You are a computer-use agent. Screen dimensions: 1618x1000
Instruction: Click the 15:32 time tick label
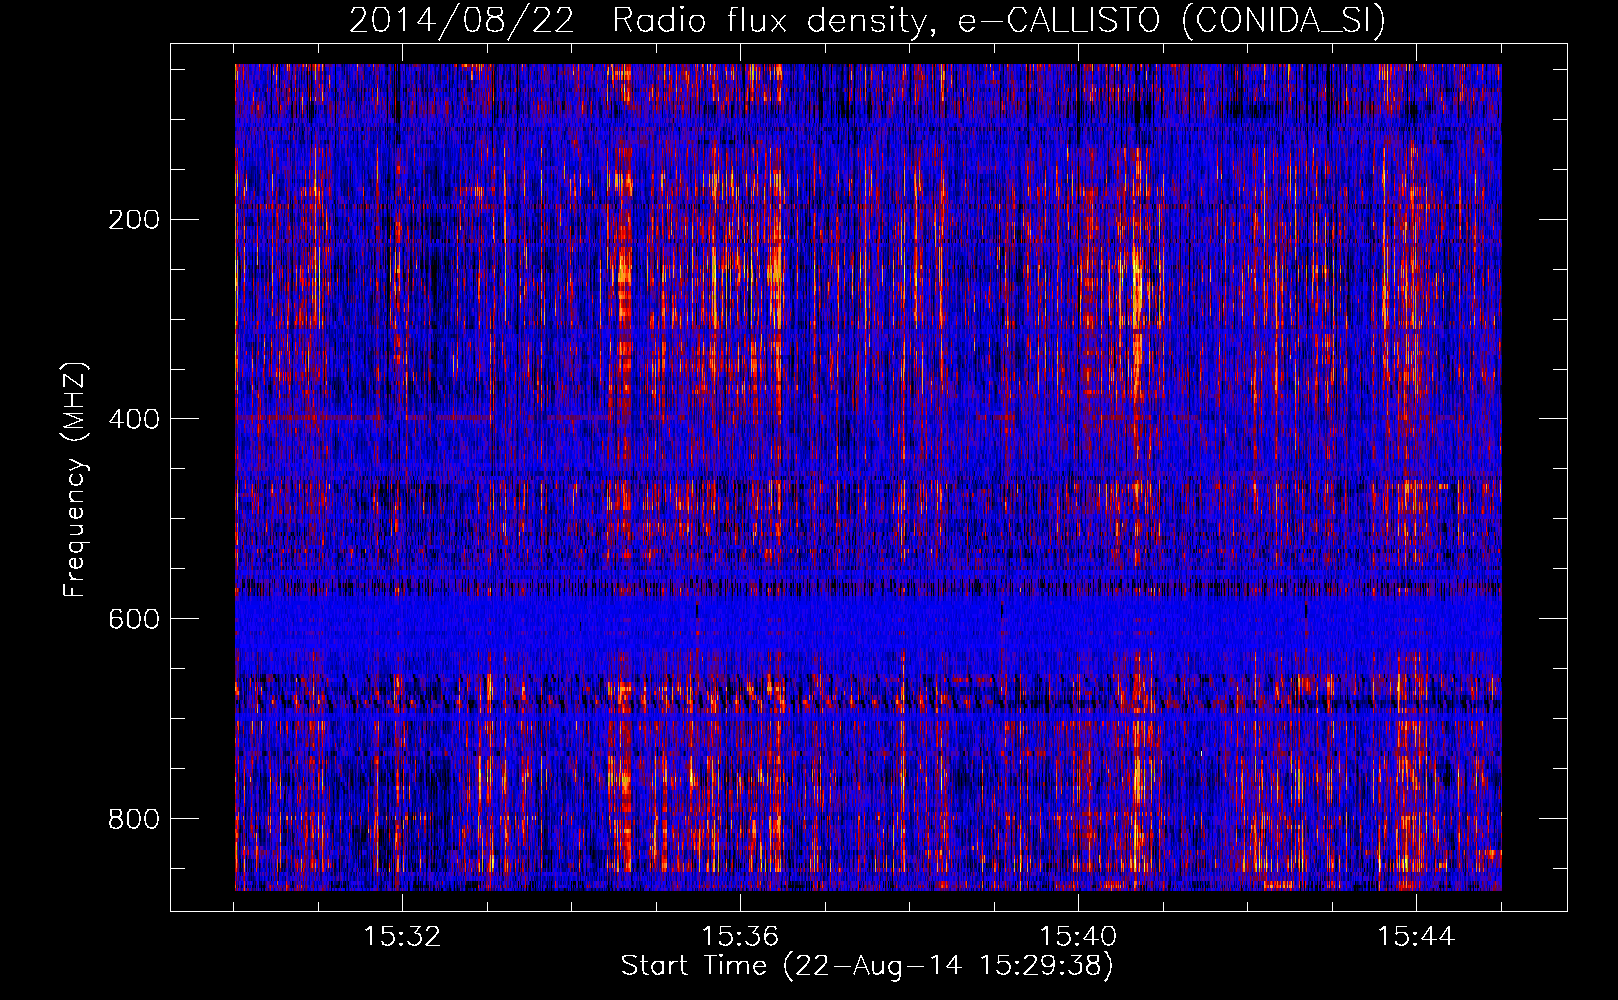(x=402, y=936)
